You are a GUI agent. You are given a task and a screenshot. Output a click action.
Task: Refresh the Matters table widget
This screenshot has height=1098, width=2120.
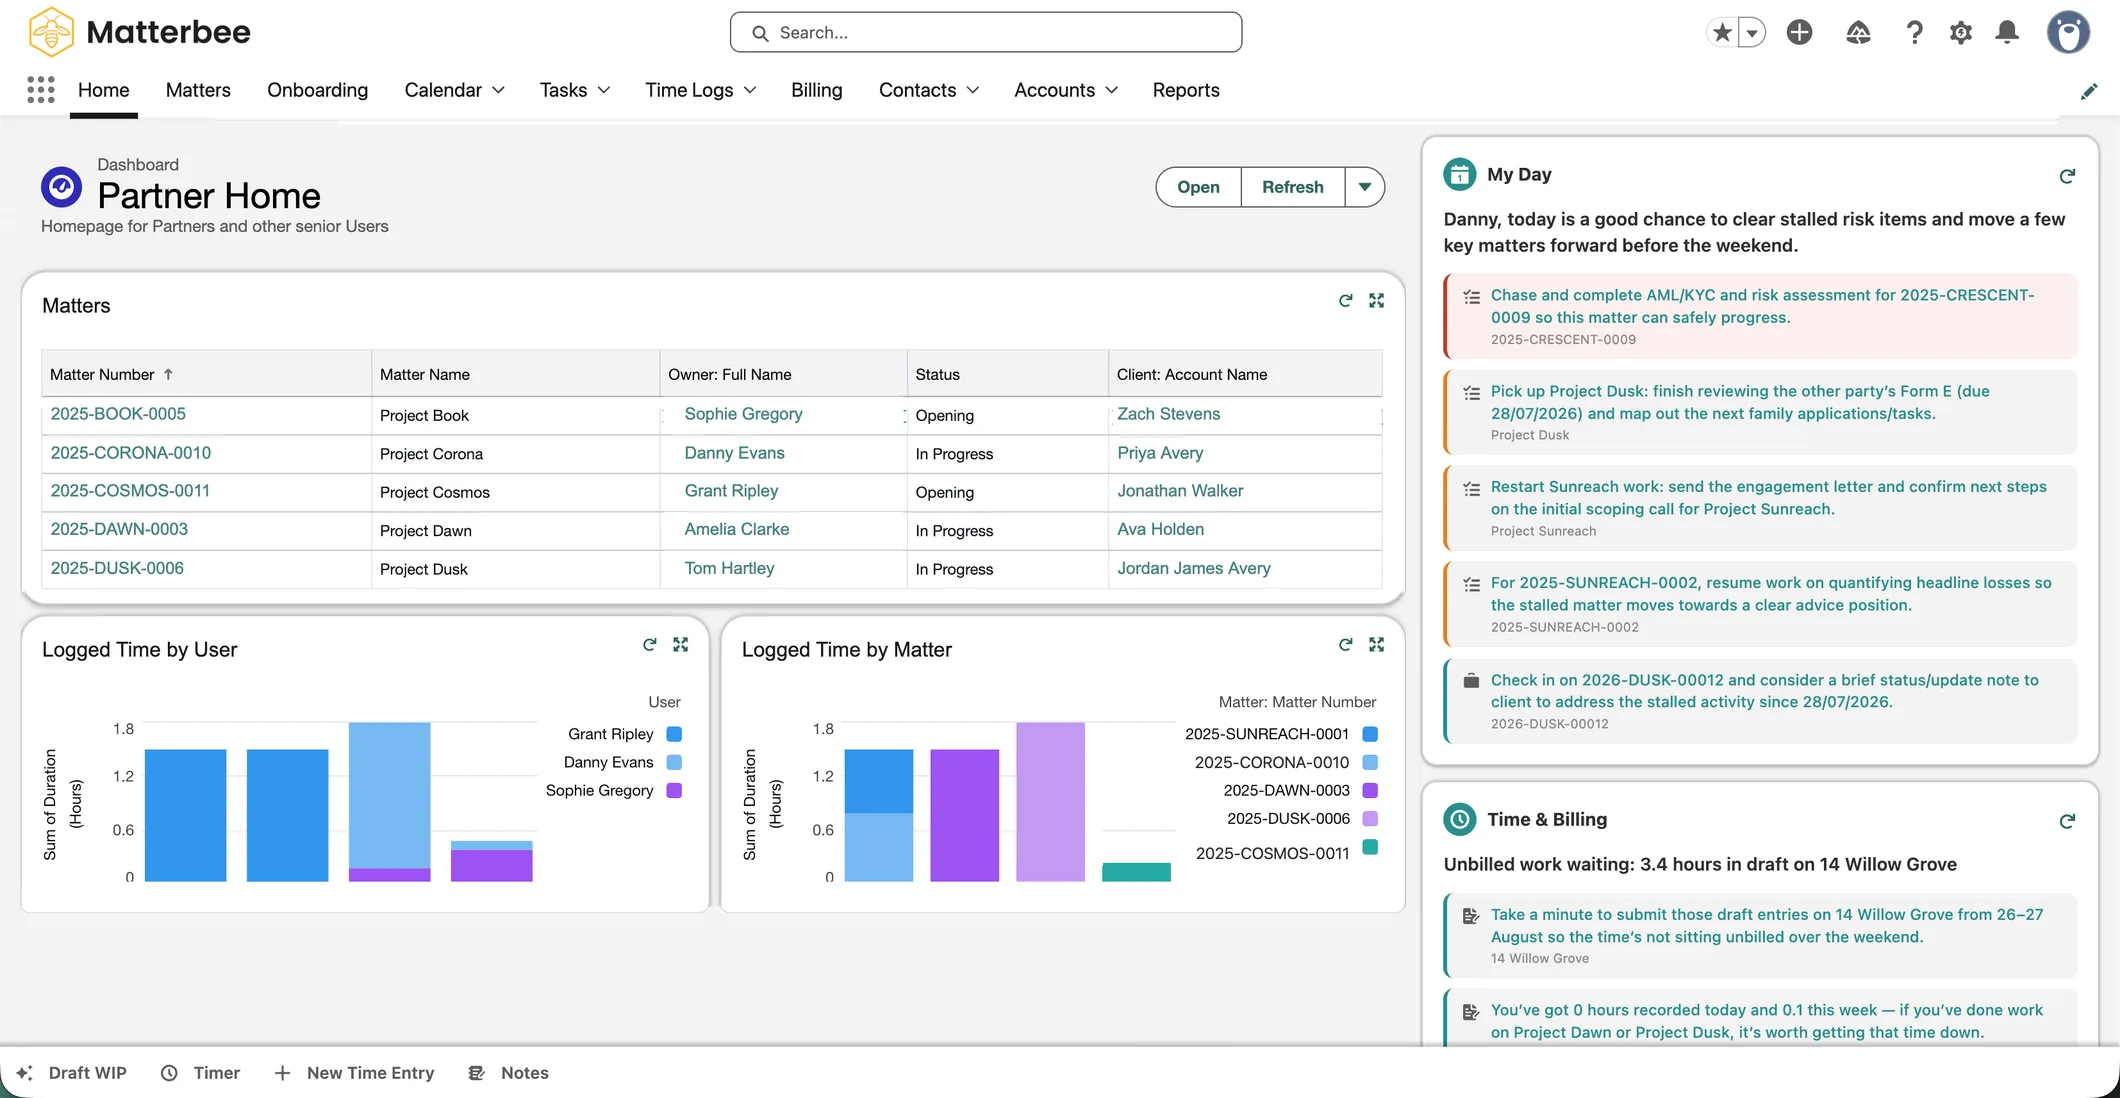pos(1346,301)
